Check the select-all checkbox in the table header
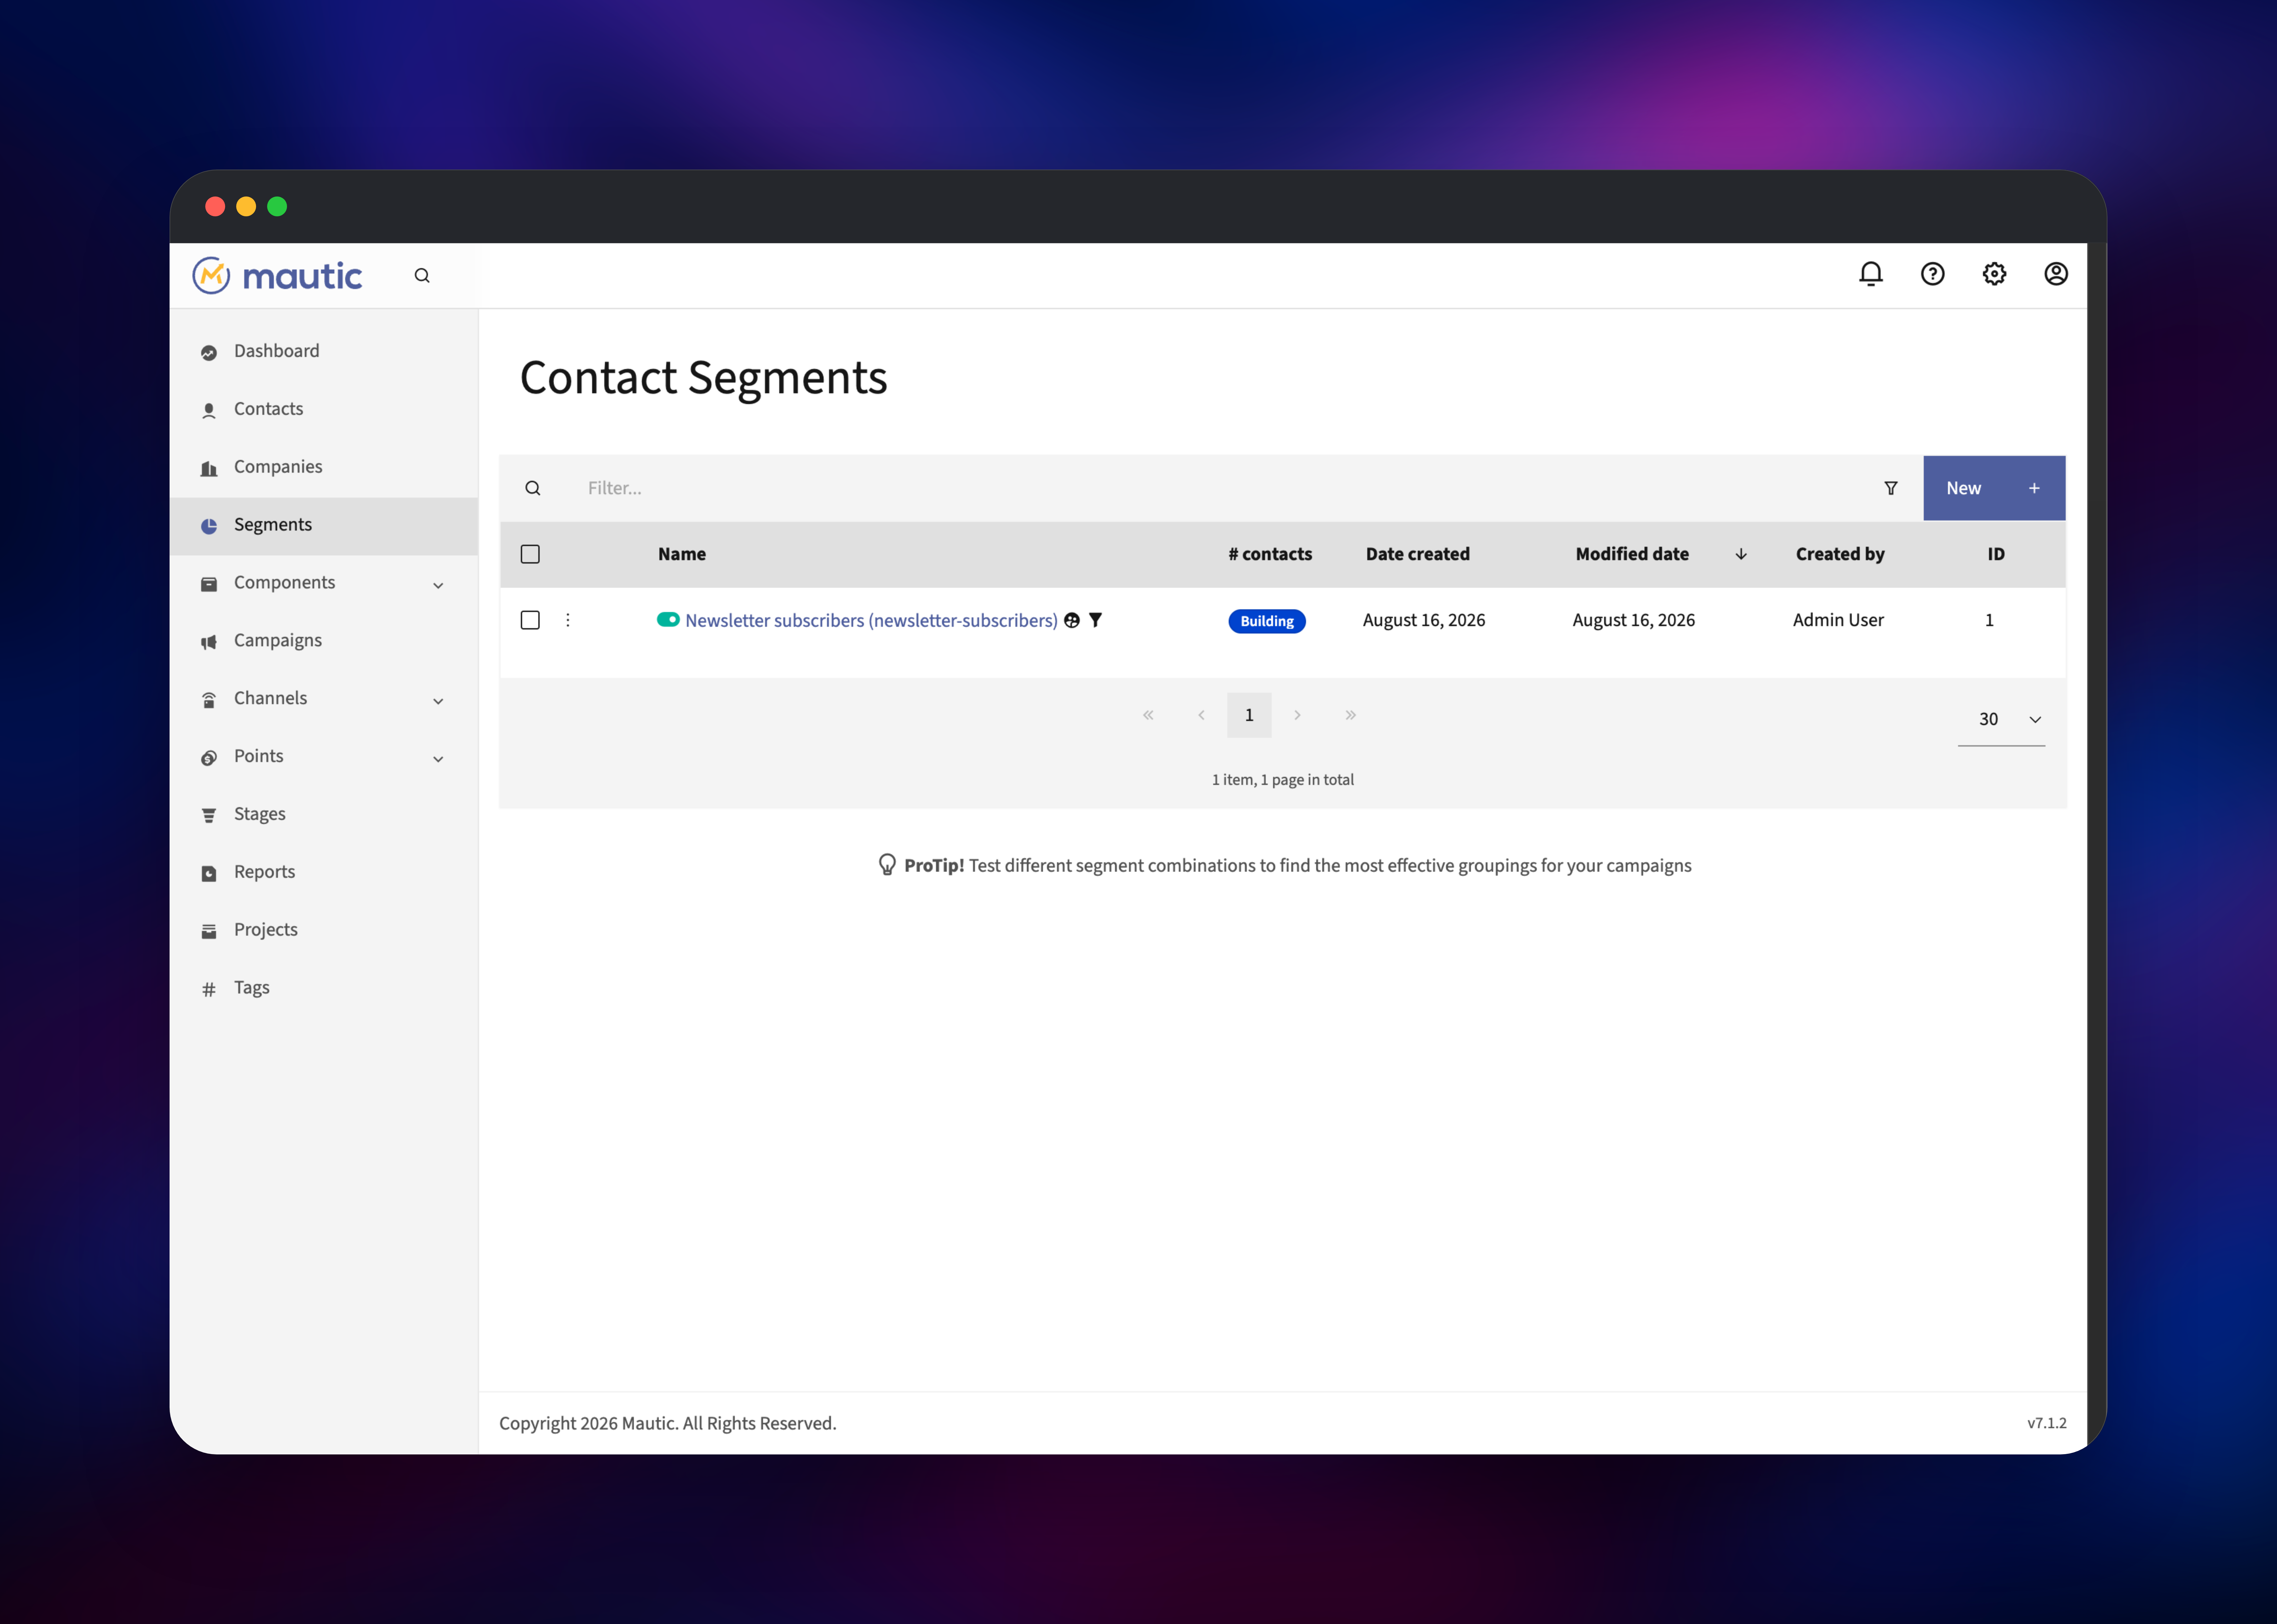The image size is (2277, 1624). (530, 554)
